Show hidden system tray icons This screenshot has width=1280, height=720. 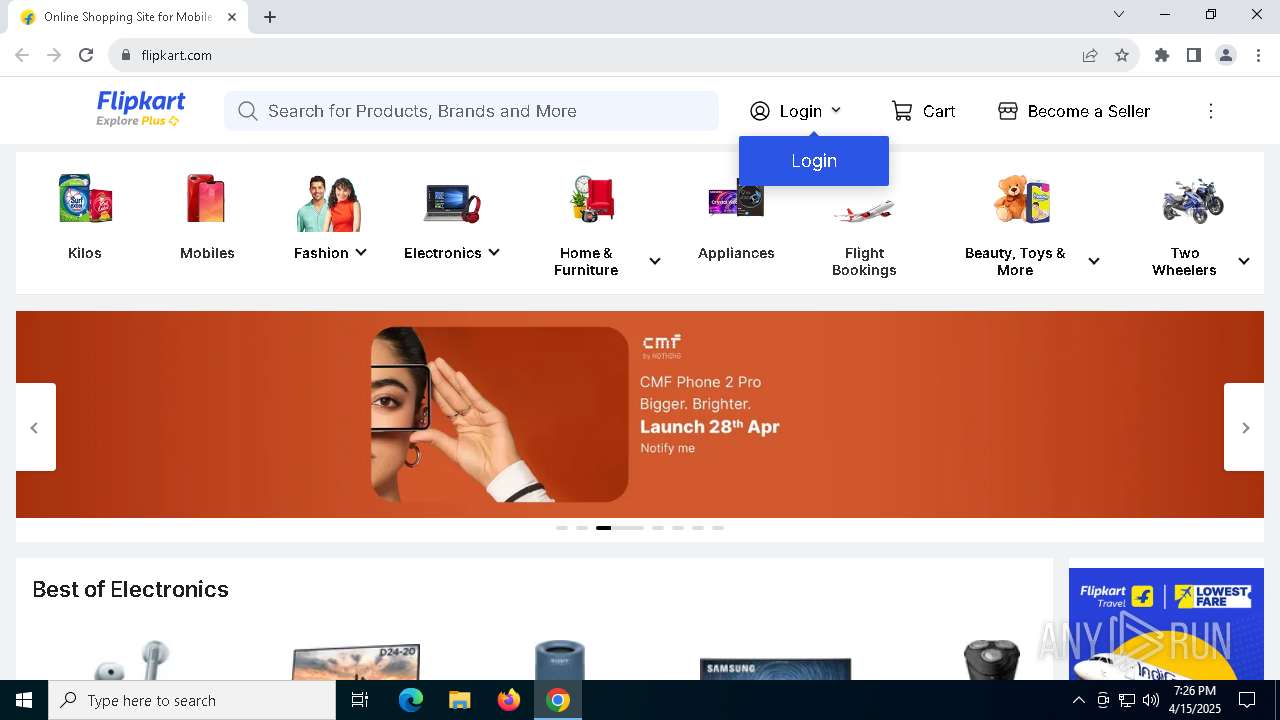1078,700
